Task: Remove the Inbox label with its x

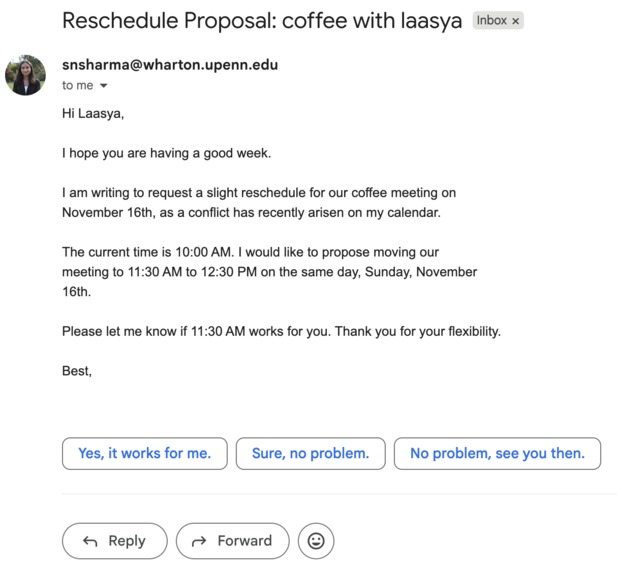Action: pyautogui.click(x=515, y=21)
